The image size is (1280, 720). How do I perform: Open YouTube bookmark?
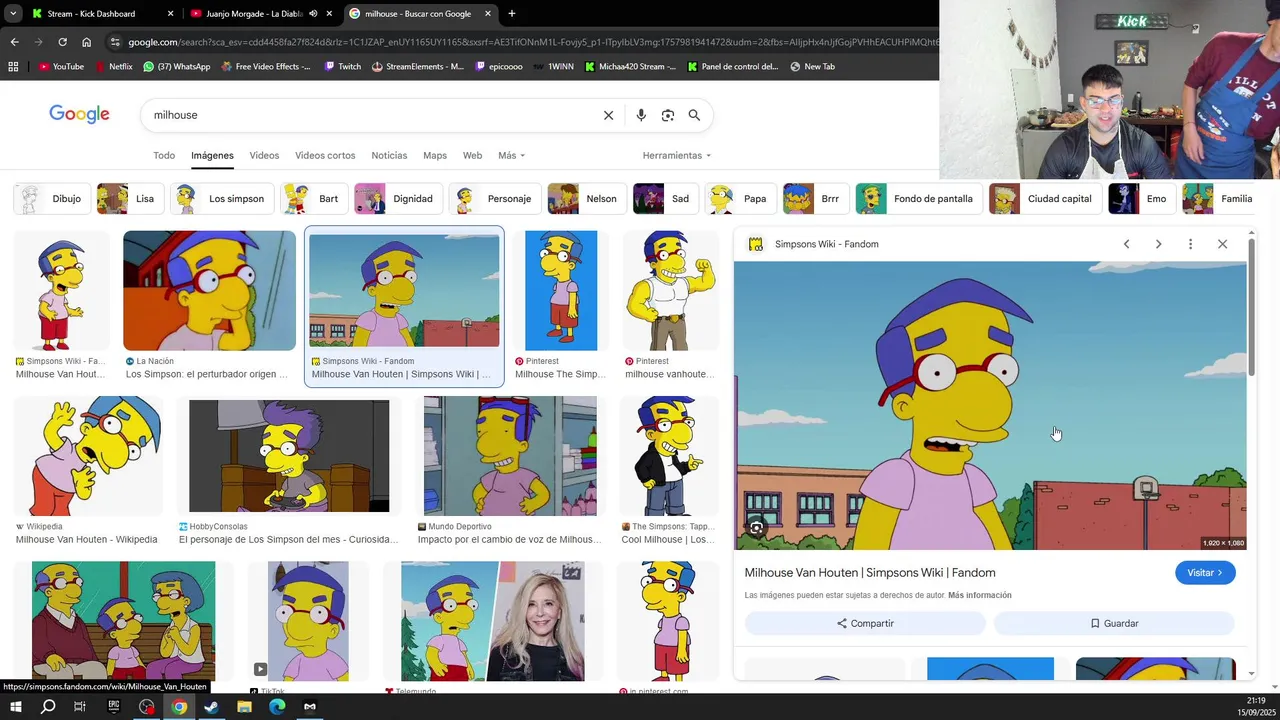pyautogui.click(x=61, y=67)
